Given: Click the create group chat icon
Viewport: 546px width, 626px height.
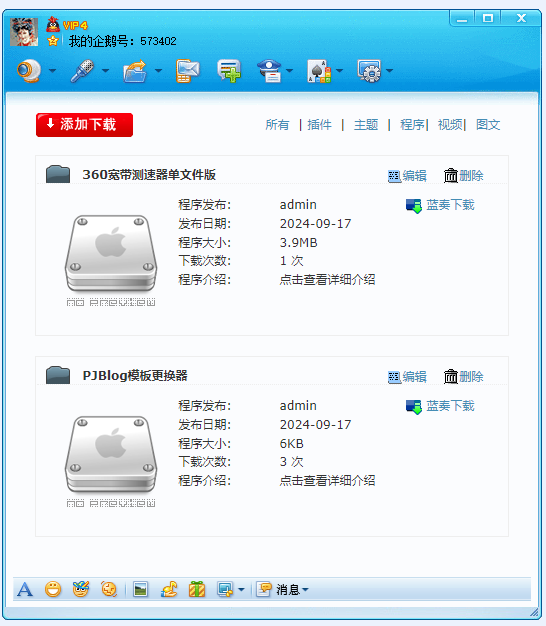Looking at the screenshot, I should 229,71.
